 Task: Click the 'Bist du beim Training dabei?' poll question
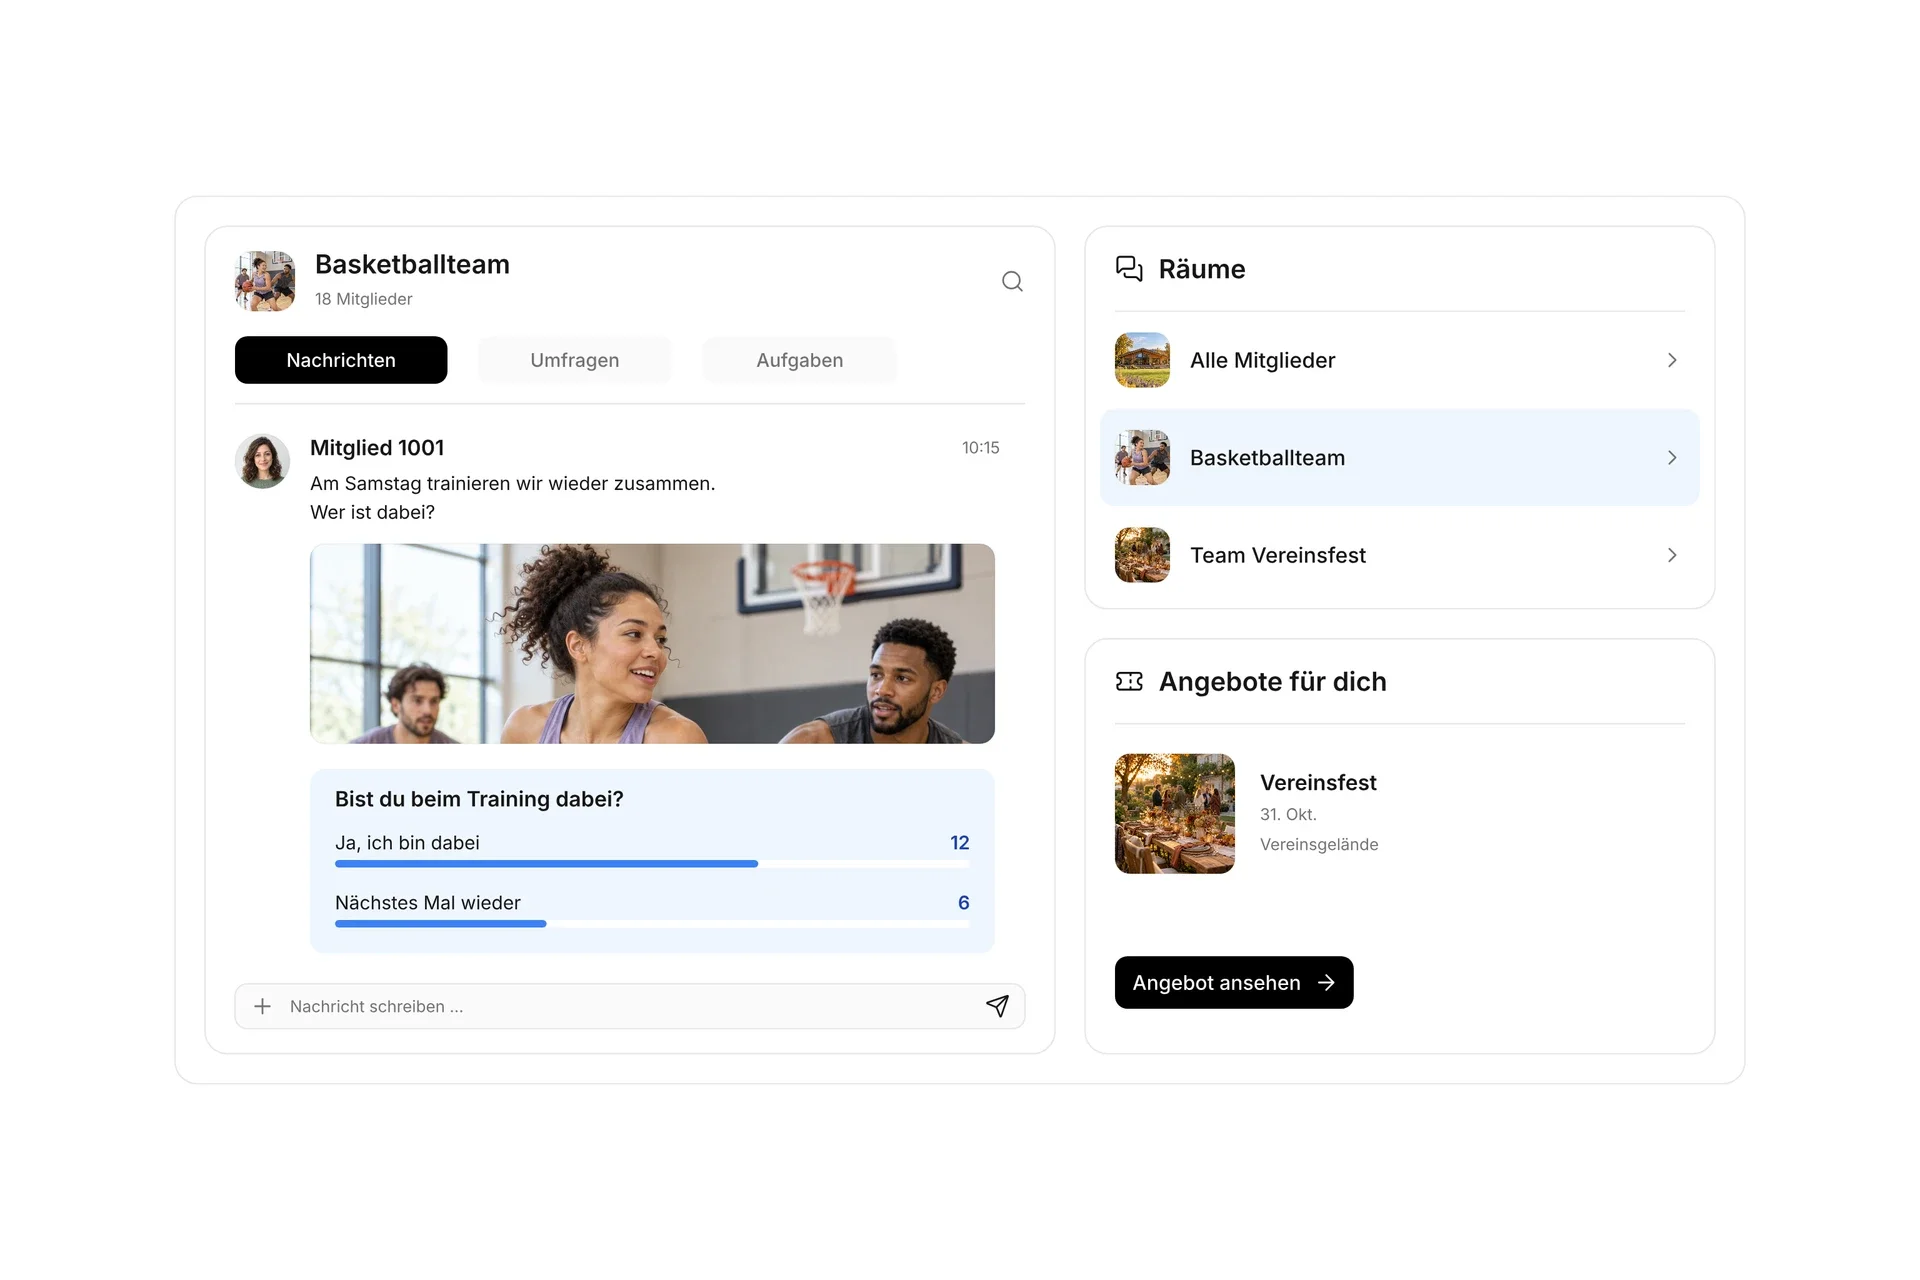pyautogui.click(x=479, y=799)
